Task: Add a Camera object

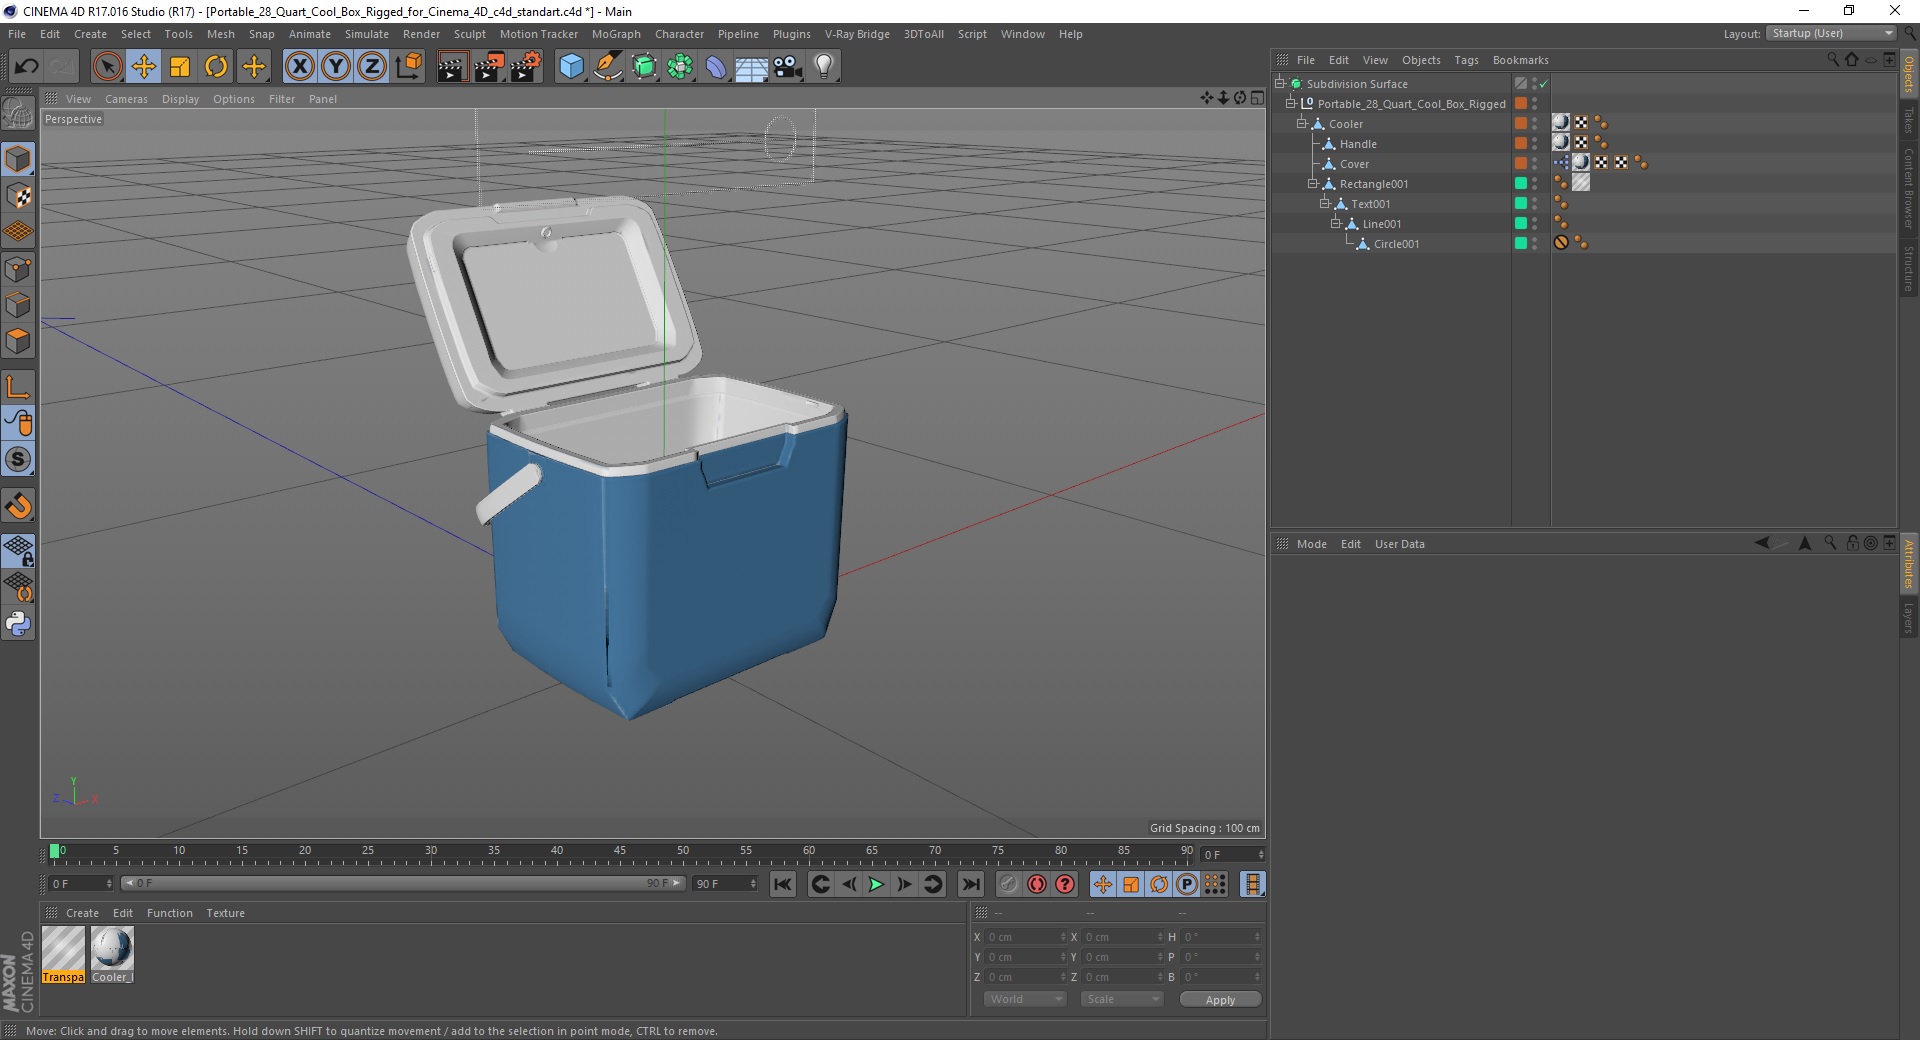Action: click(x=788, y=67)
